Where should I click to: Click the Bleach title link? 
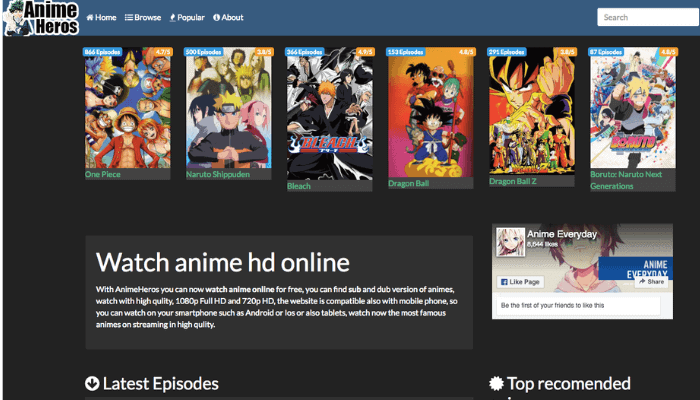(299, 186)
